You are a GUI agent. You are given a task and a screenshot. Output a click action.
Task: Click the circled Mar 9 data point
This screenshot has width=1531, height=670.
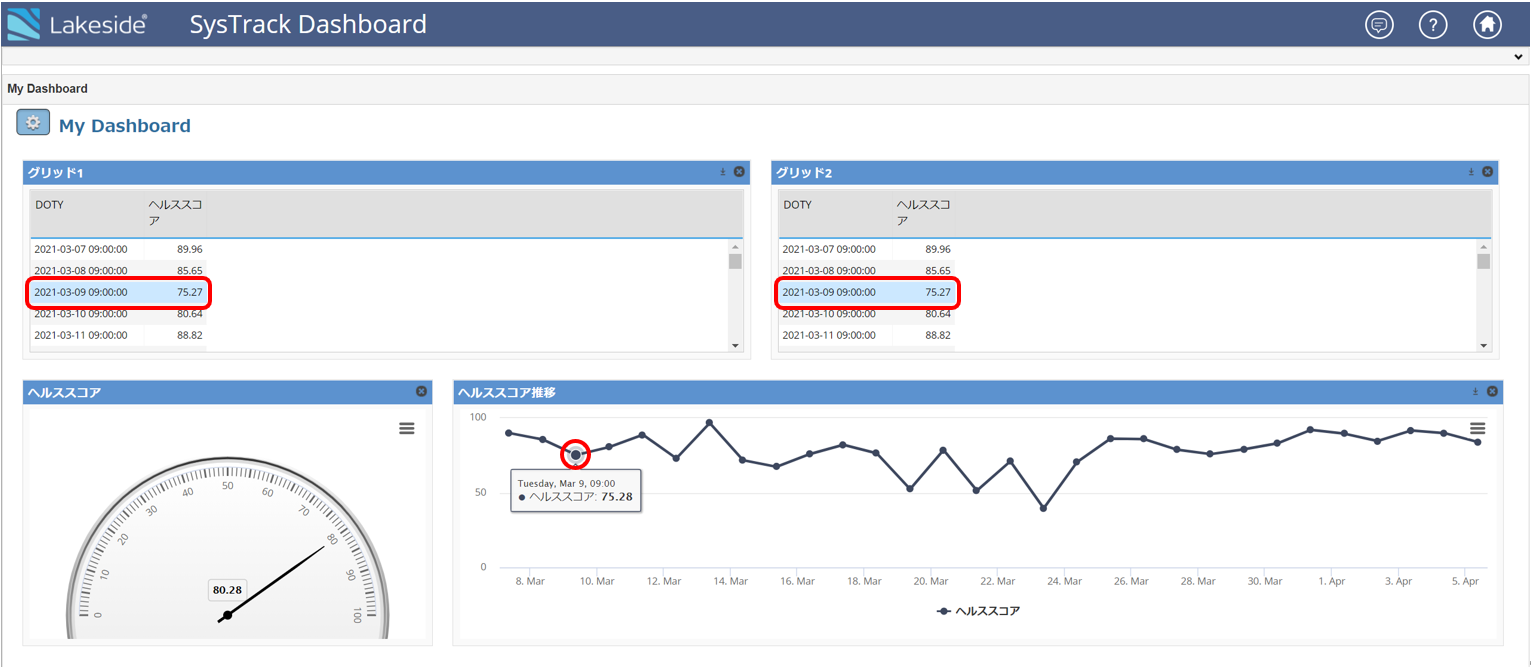tap(575, 454)
